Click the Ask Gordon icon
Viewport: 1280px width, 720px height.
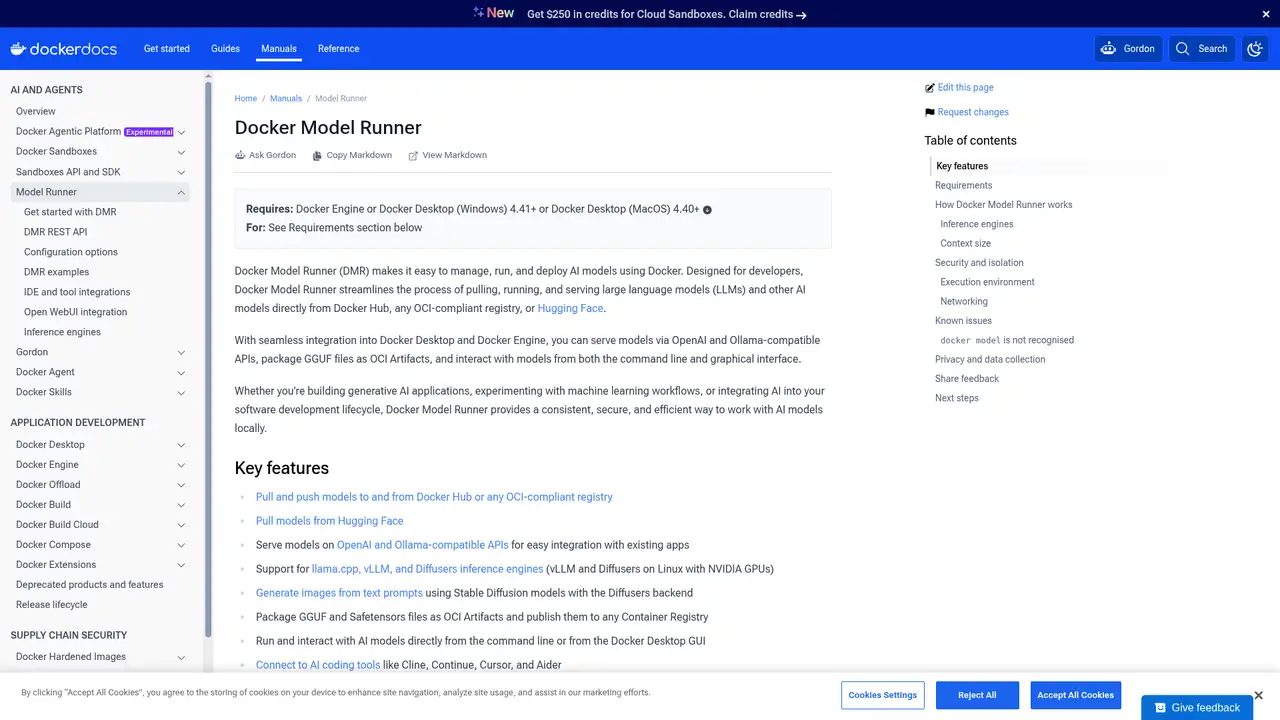pyautogui.click(x=240, y=156)
